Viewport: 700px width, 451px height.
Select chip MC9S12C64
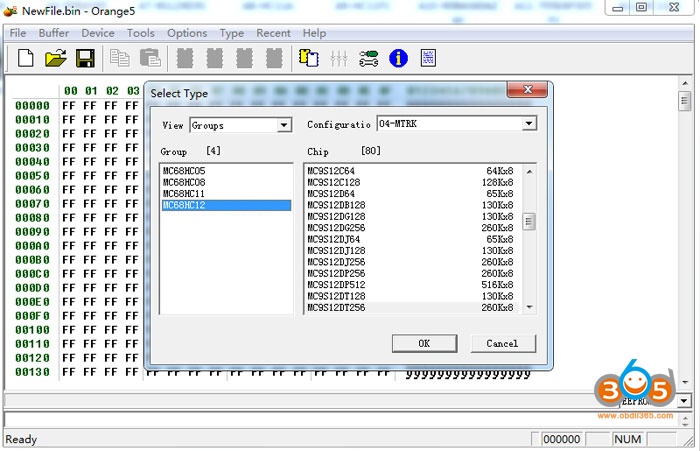pyautogui.click(x=411, y=171)
